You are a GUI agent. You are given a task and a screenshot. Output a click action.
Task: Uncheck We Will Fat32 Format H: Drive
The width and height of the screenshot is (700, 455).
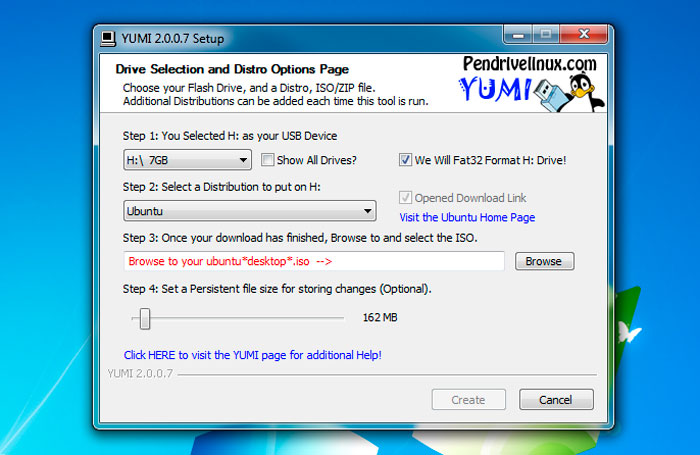(x=405, y=160)
